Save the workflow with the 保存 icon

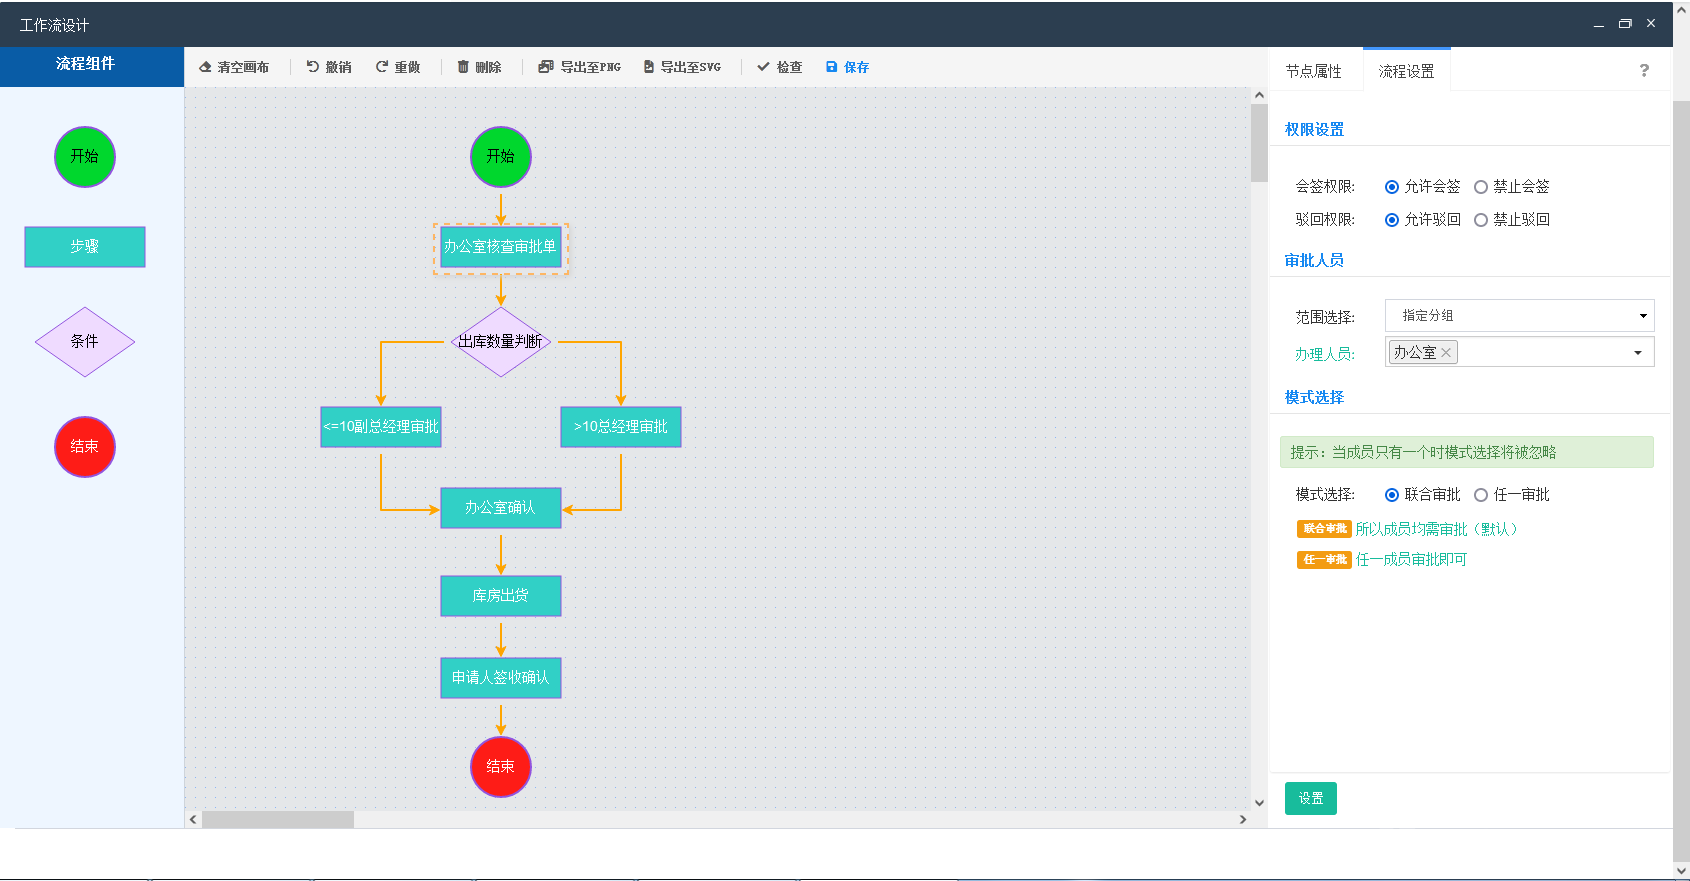pyautogui.click(x=831, y=67)
